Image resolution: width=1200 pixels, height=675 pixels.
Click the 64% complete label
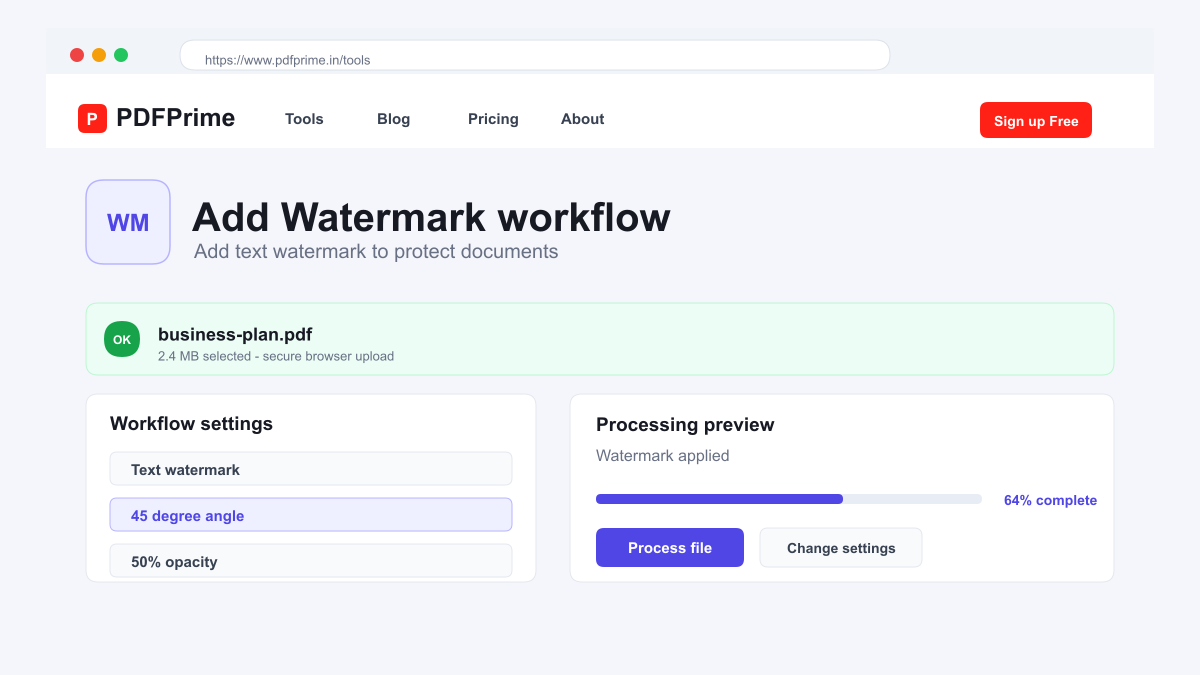click(x=1050, y=500)
